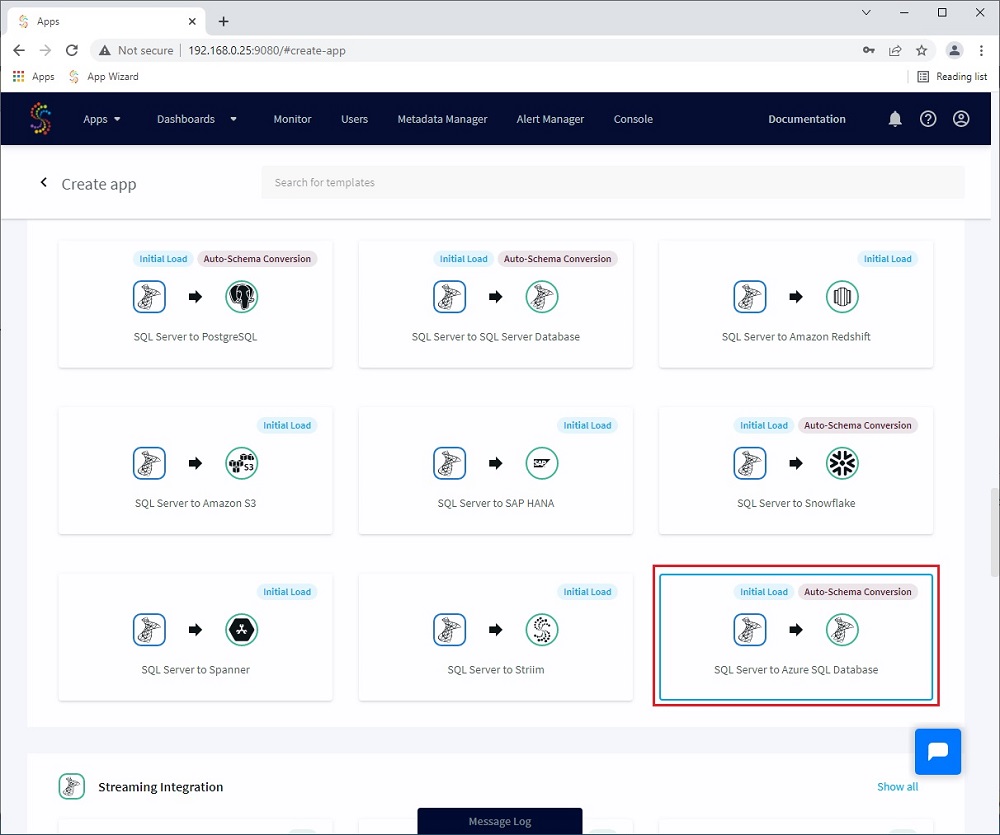Image resolution: width=1000 pixels, height=835 pixels.
Task: Click the saved password key icon
Action: (869, 50)
